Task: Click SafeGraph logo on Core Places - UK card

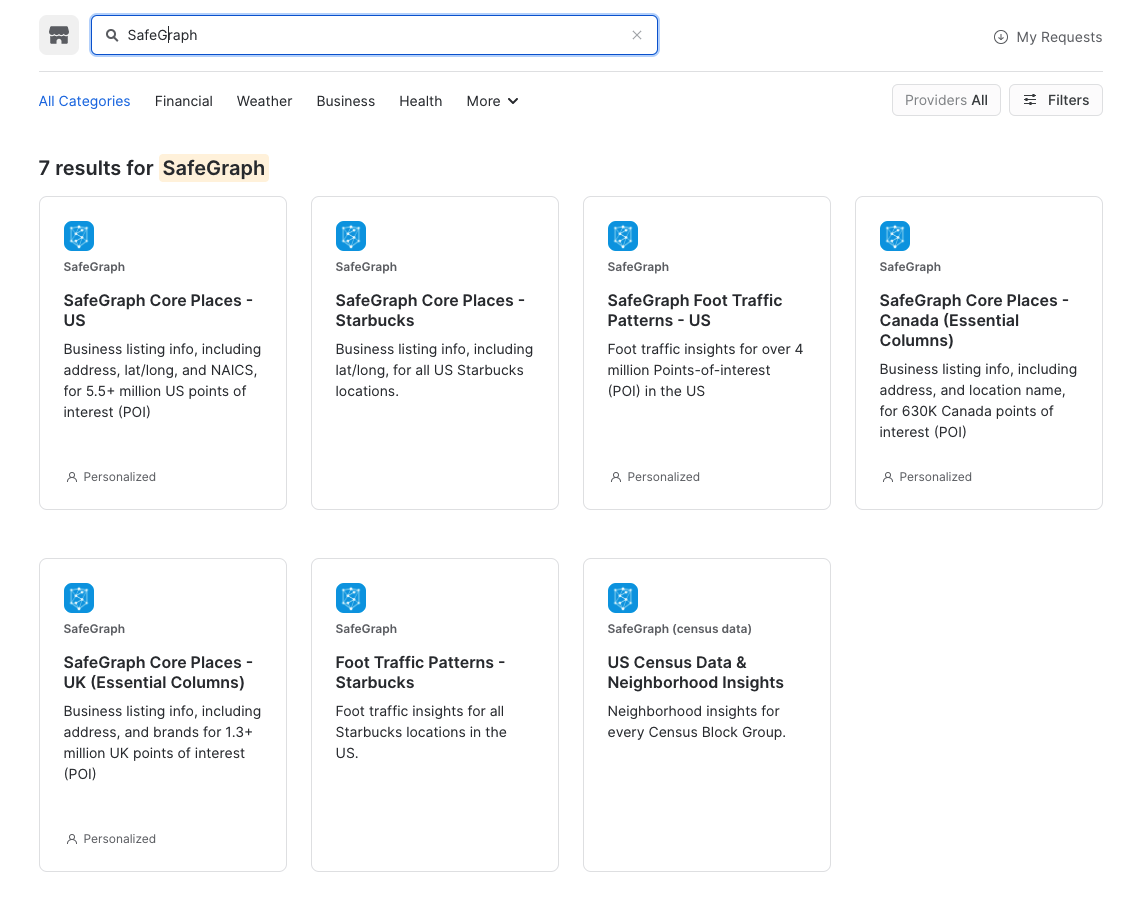Action: tap(79, 598)
